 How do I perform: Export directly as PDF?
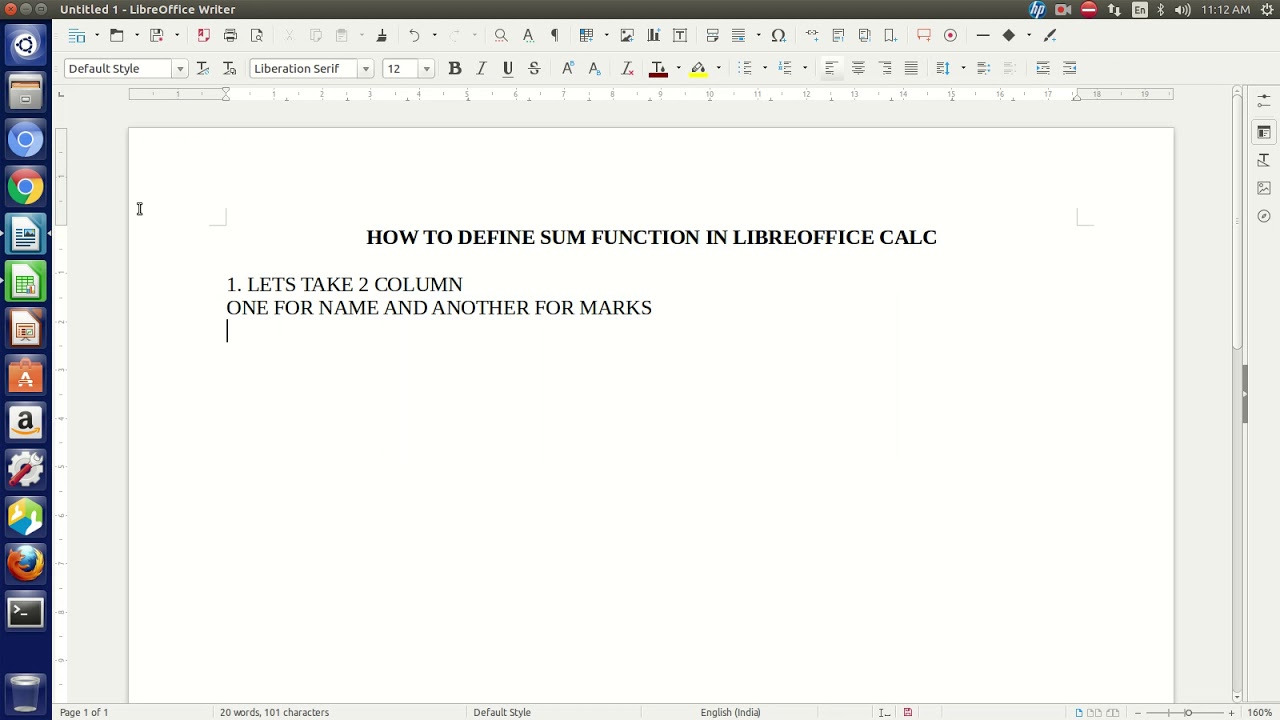coord(204,35)
